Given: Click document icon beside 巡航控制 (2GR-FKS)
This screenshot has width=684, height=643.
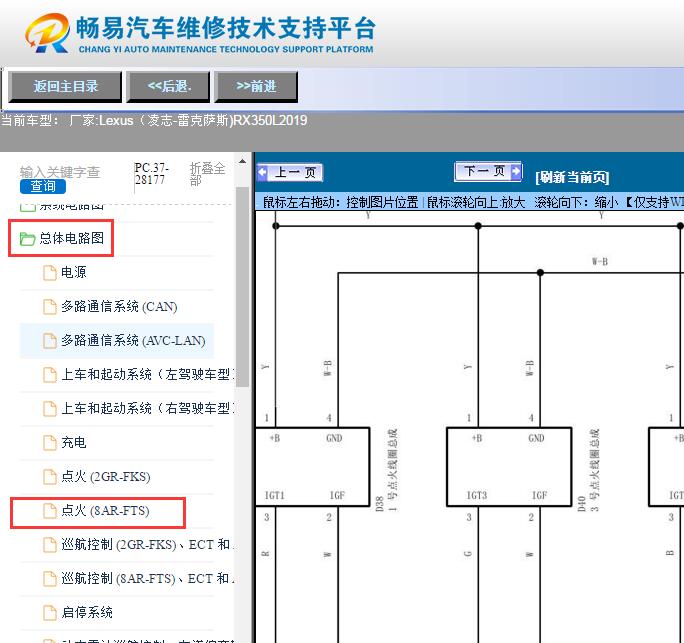Looking at the screenshot, I should (50, 545).
